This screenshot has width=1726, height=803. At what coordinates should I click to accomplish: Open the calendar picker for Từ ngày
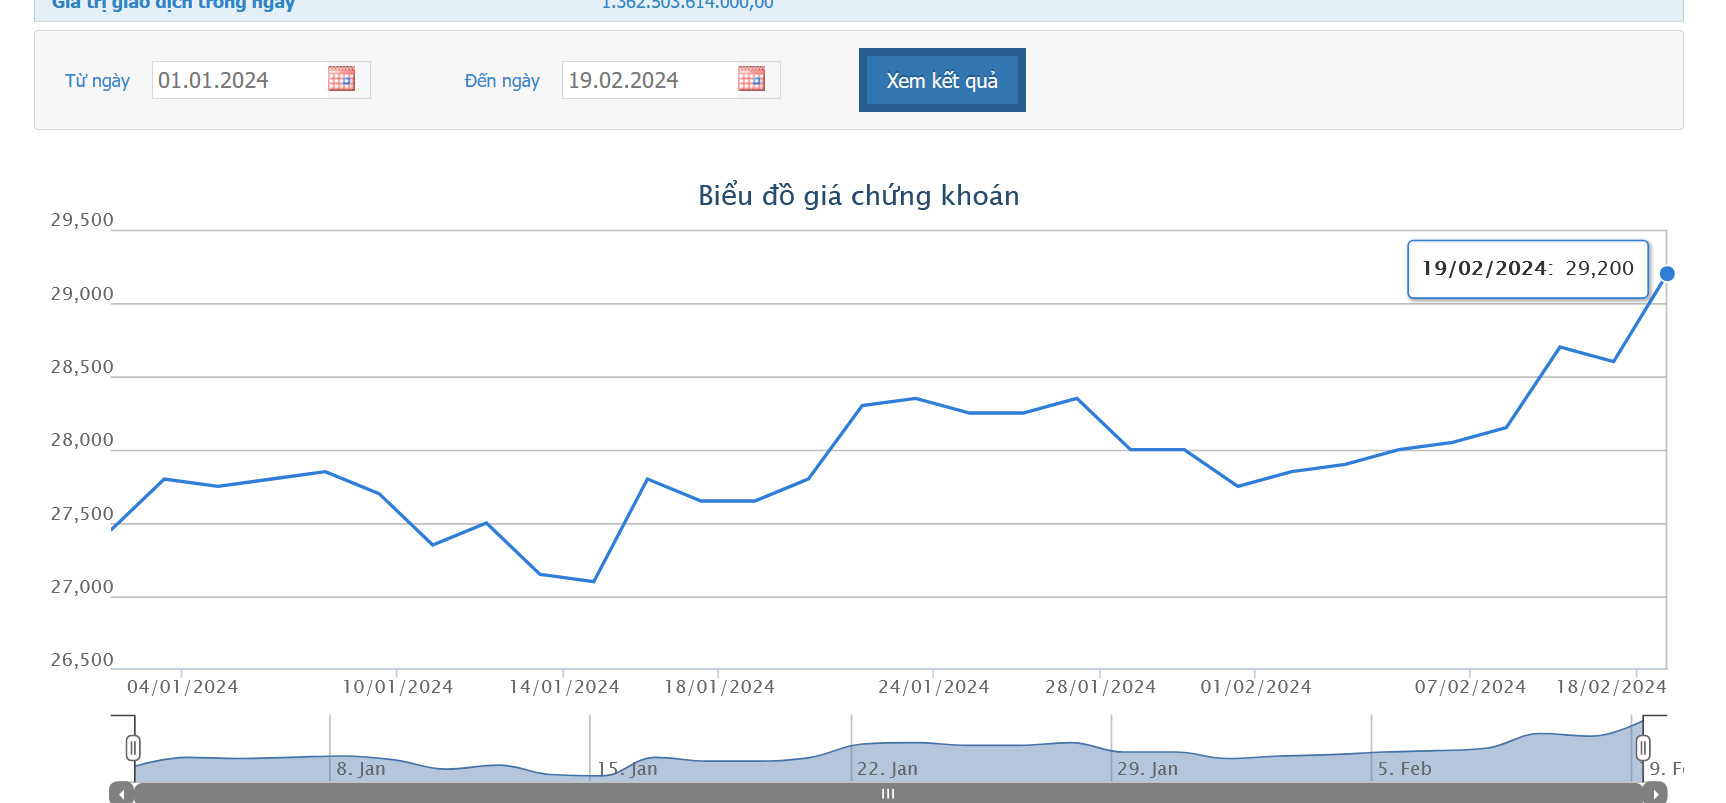tap(341, 79)
